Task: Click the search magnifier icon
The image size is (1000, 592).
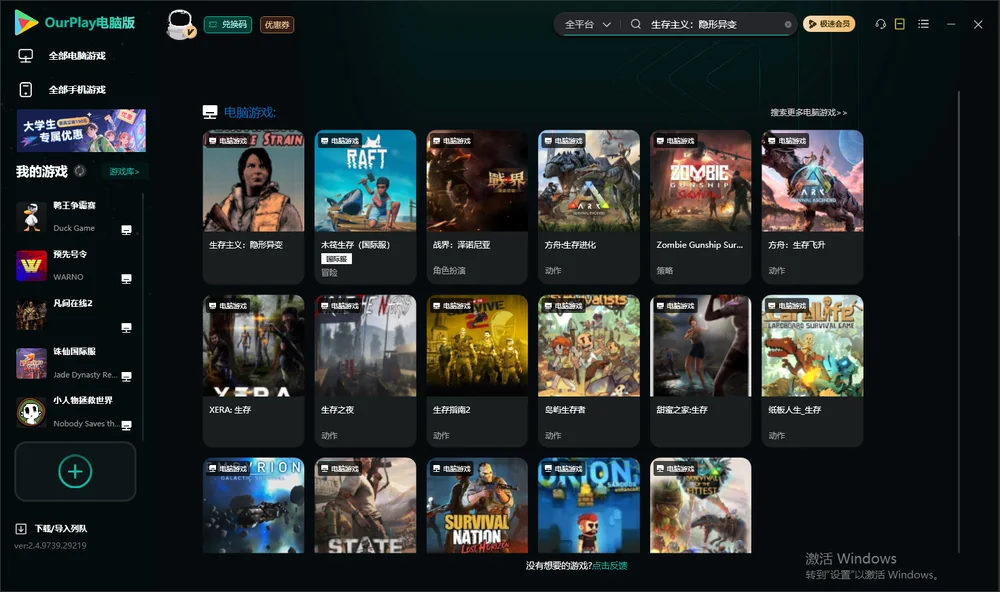Action: [636, 24]
